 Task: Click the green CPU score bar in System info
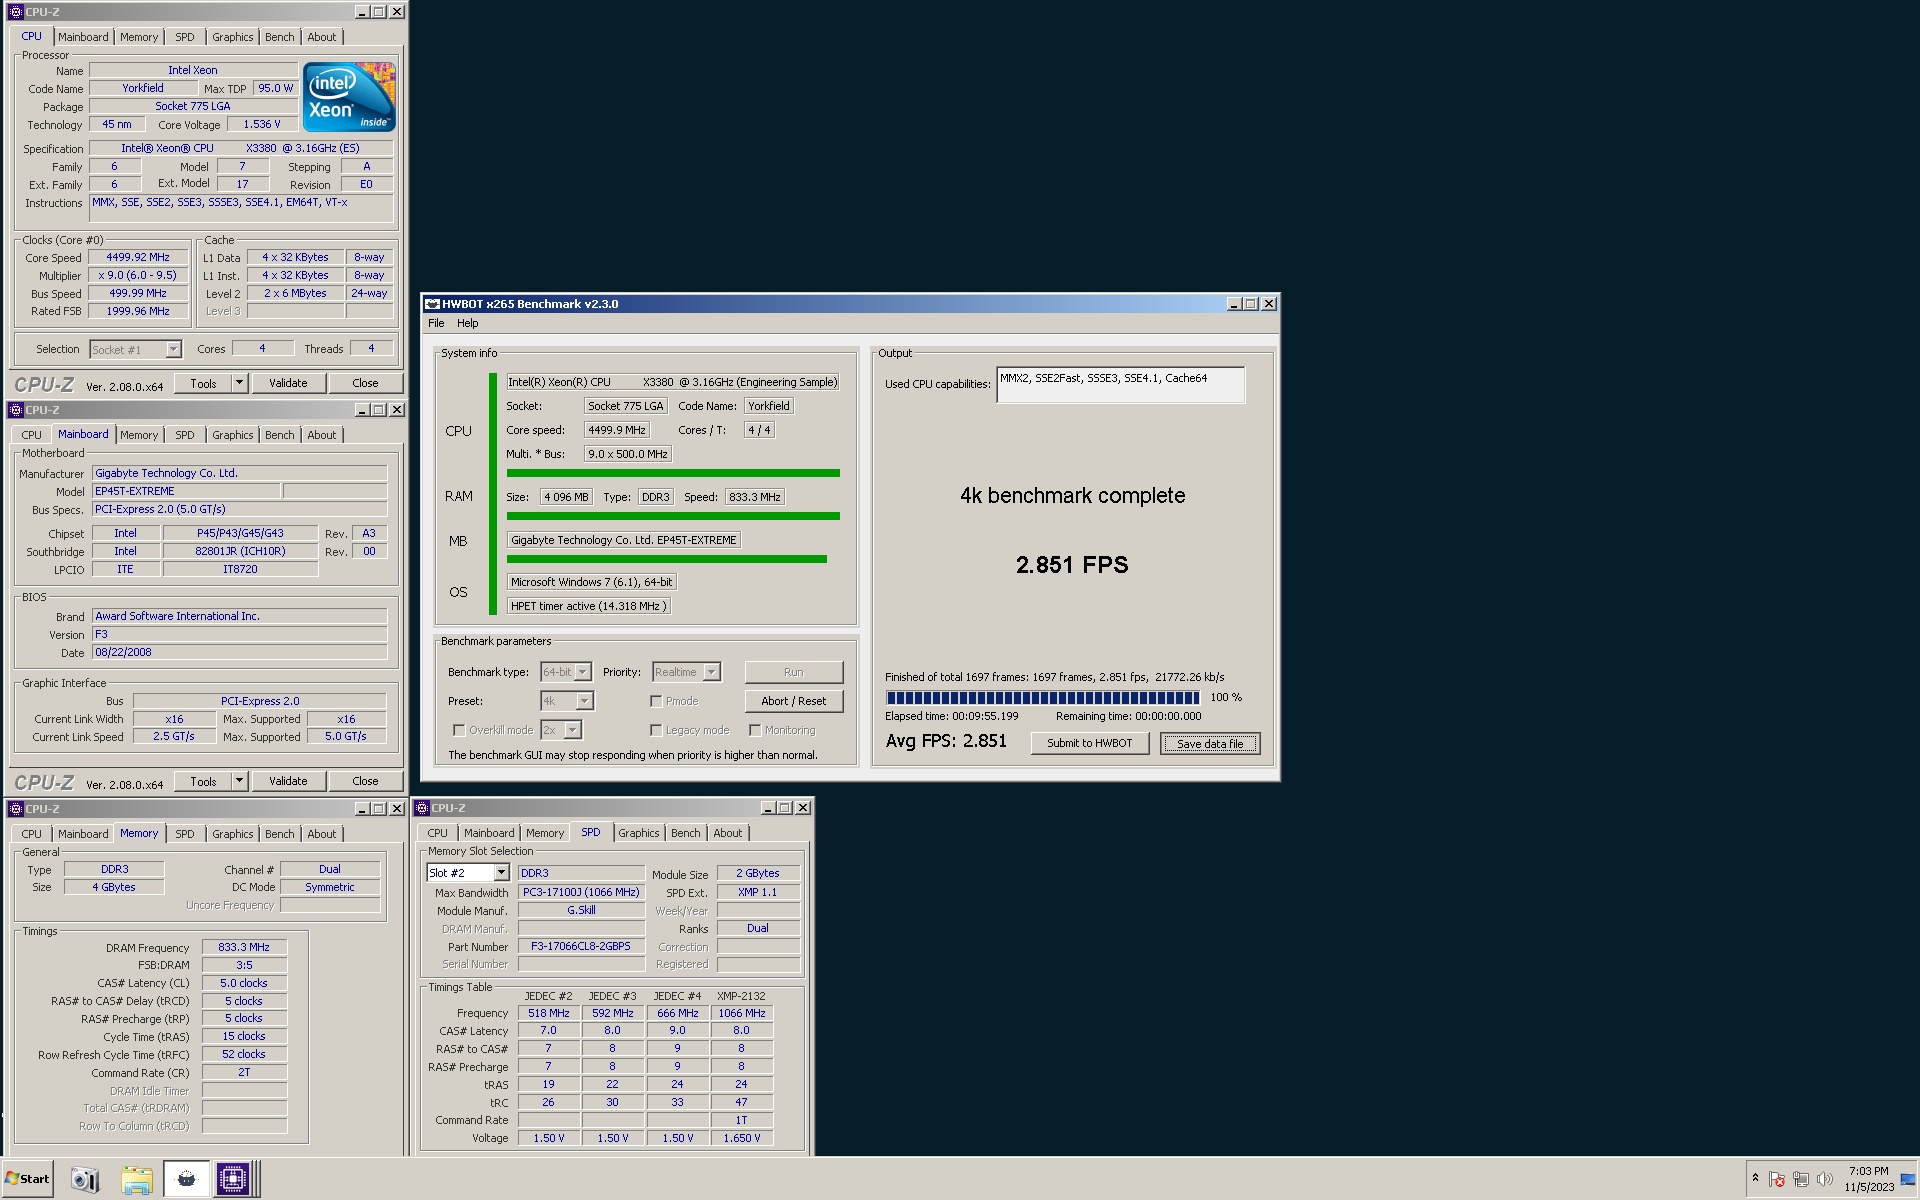[673, 473]
